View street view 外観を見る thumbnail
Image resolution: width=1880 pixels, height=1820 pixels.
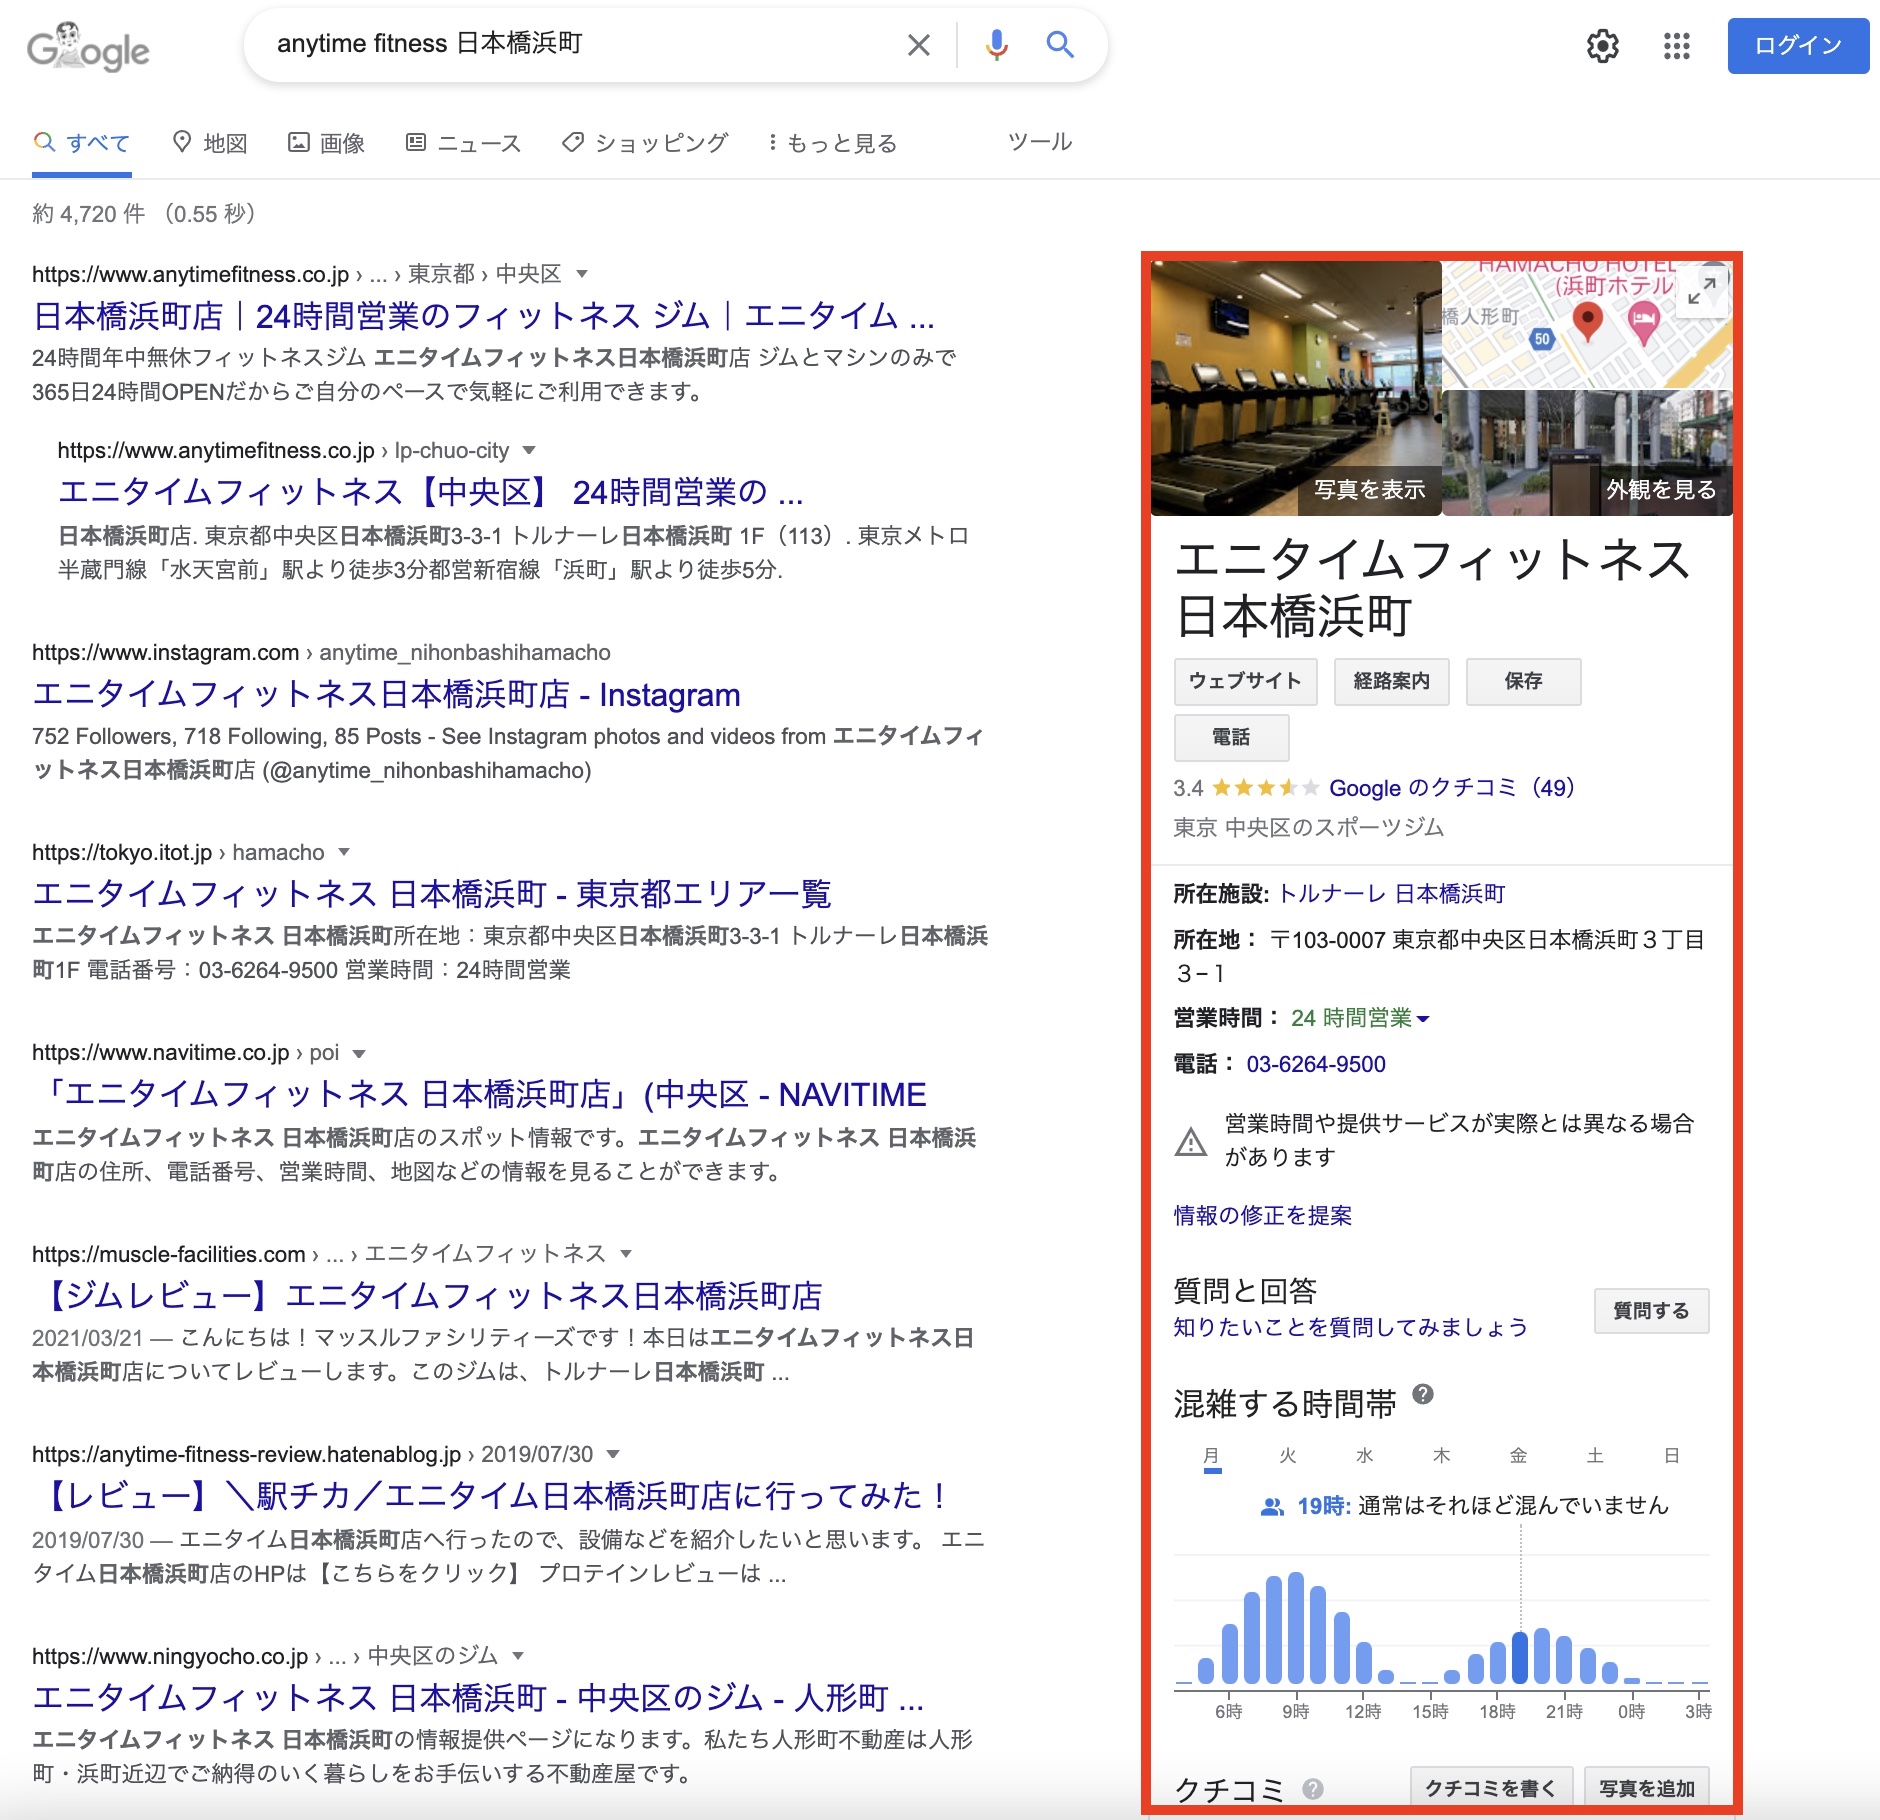coord(1588,453)
